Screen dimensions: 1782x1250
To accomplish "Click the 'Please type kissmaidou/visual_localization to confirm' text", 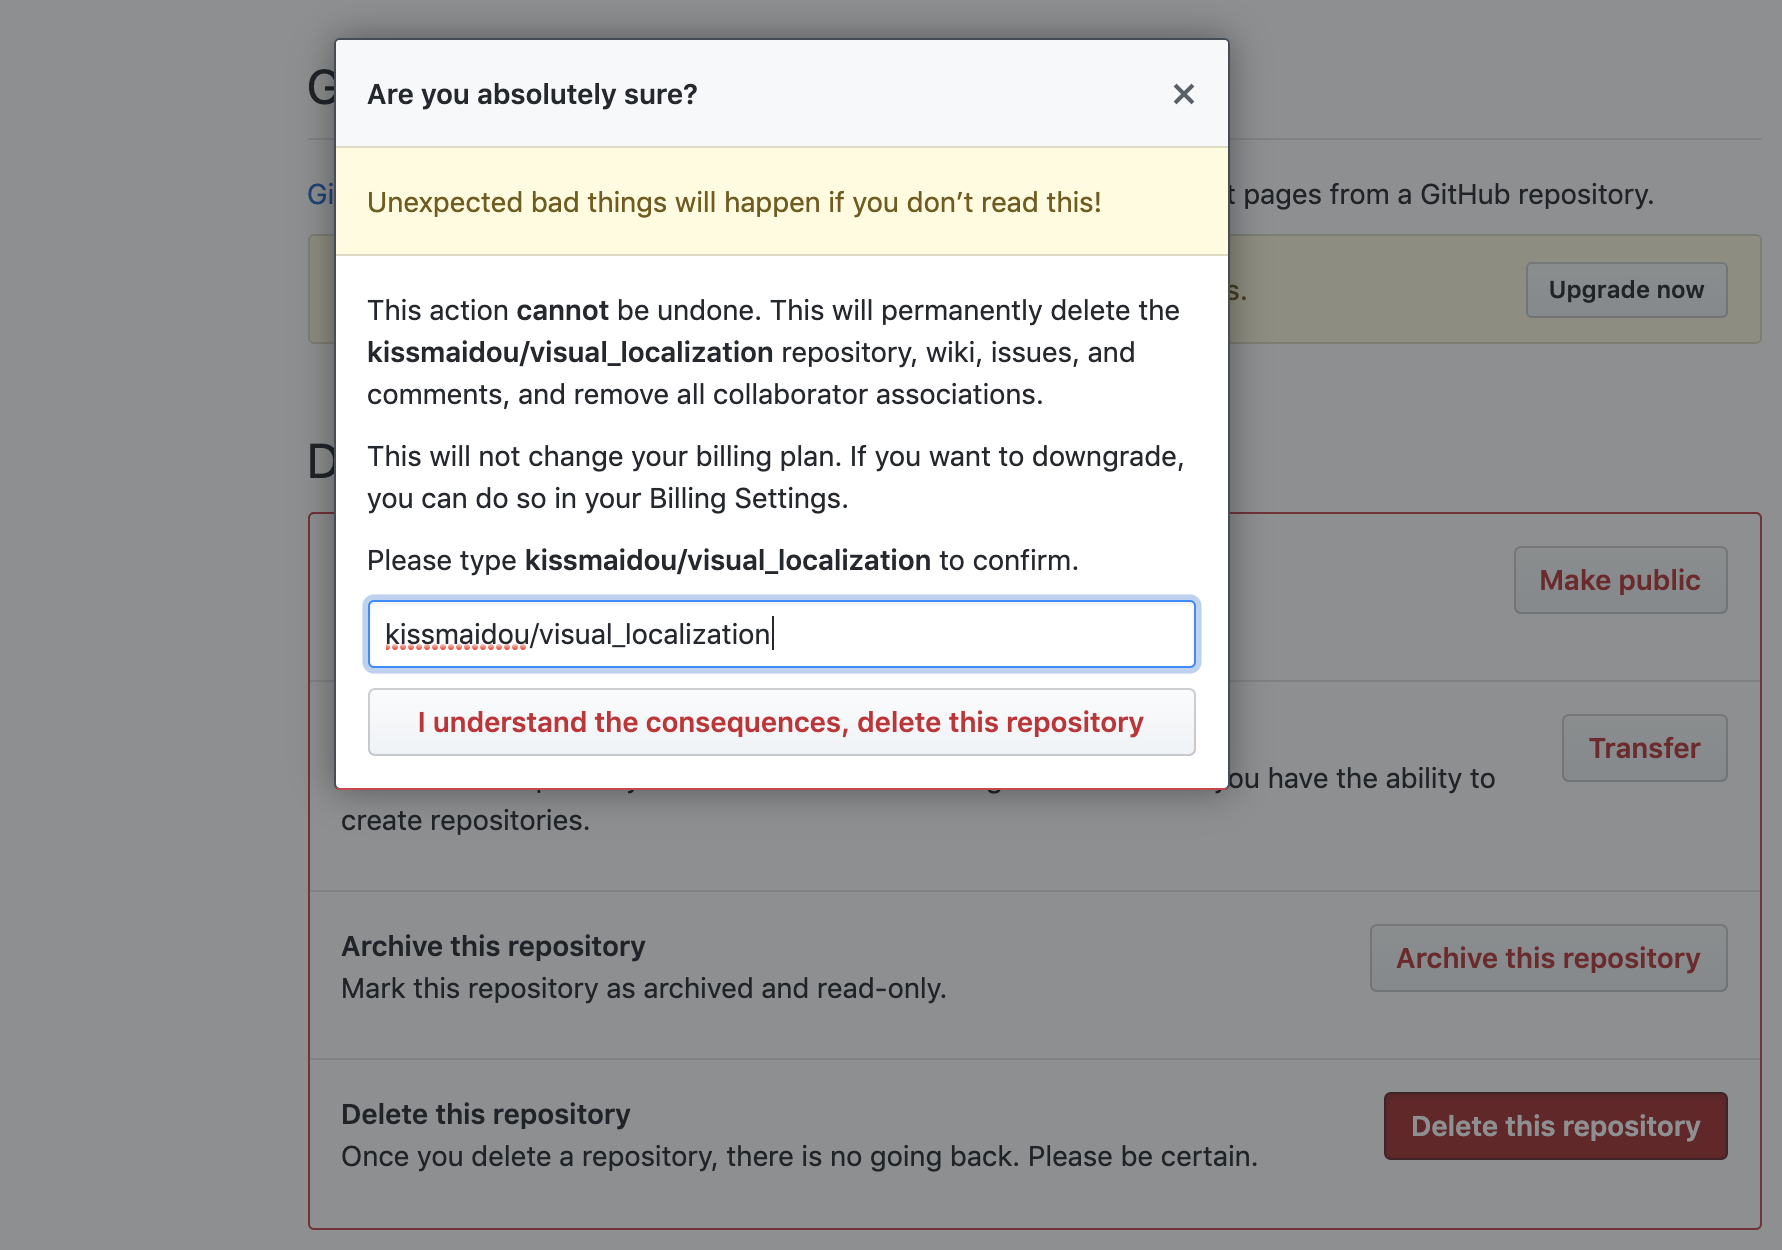I will pos(723,560).
